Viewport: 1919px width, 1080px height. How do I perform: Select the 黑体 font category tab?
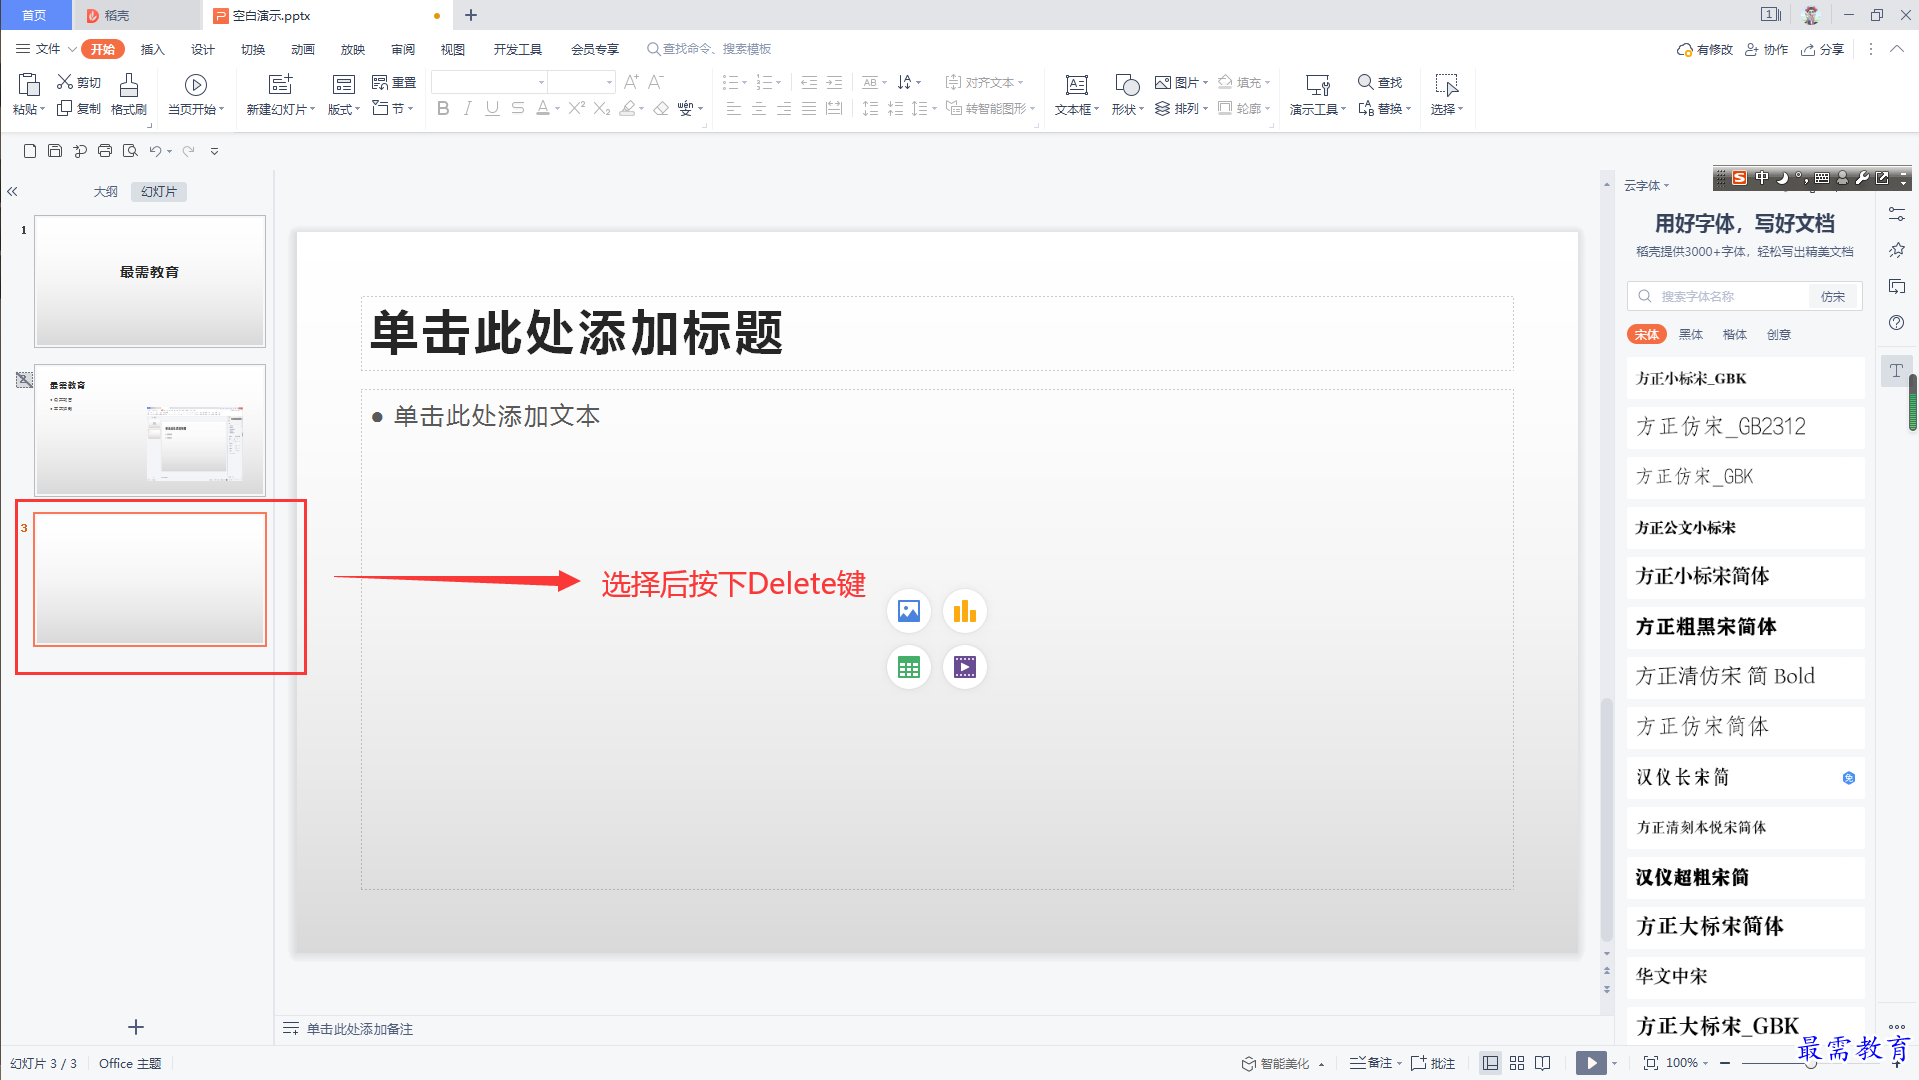[x=1691, y=334]
